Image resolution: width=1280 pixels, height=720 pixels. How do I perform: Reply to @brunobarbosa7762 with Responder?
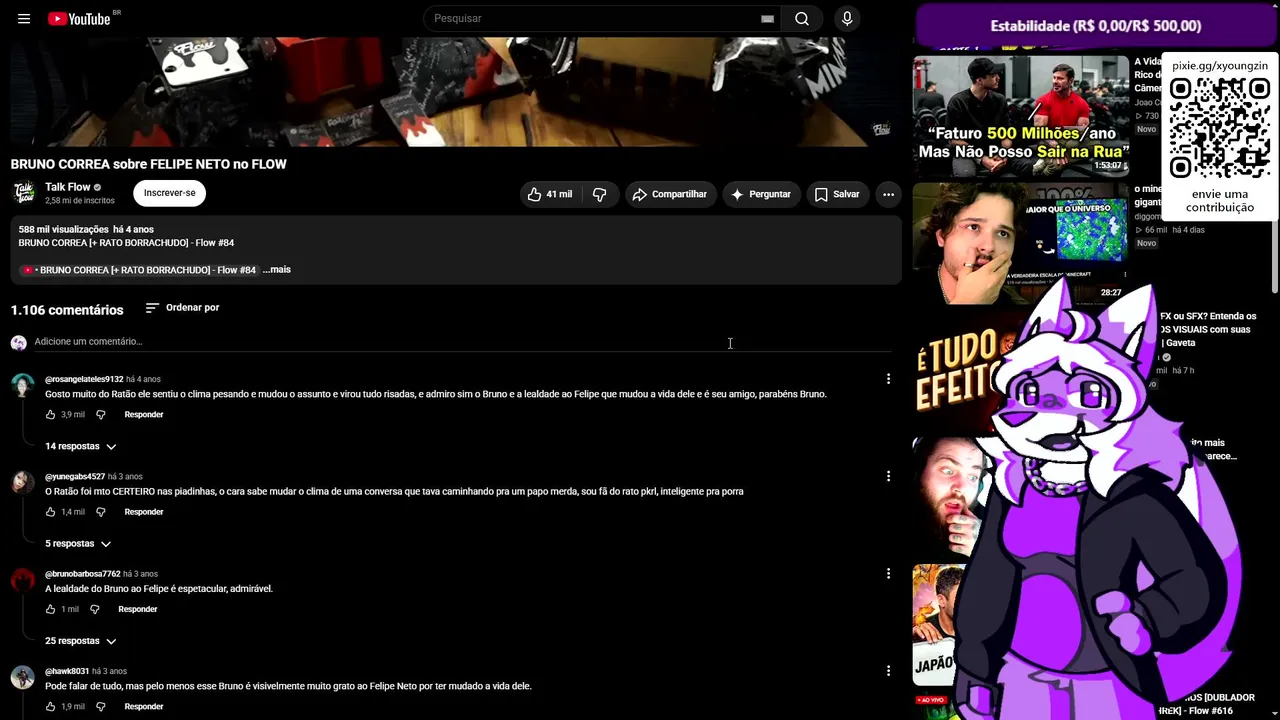[138, 609]
